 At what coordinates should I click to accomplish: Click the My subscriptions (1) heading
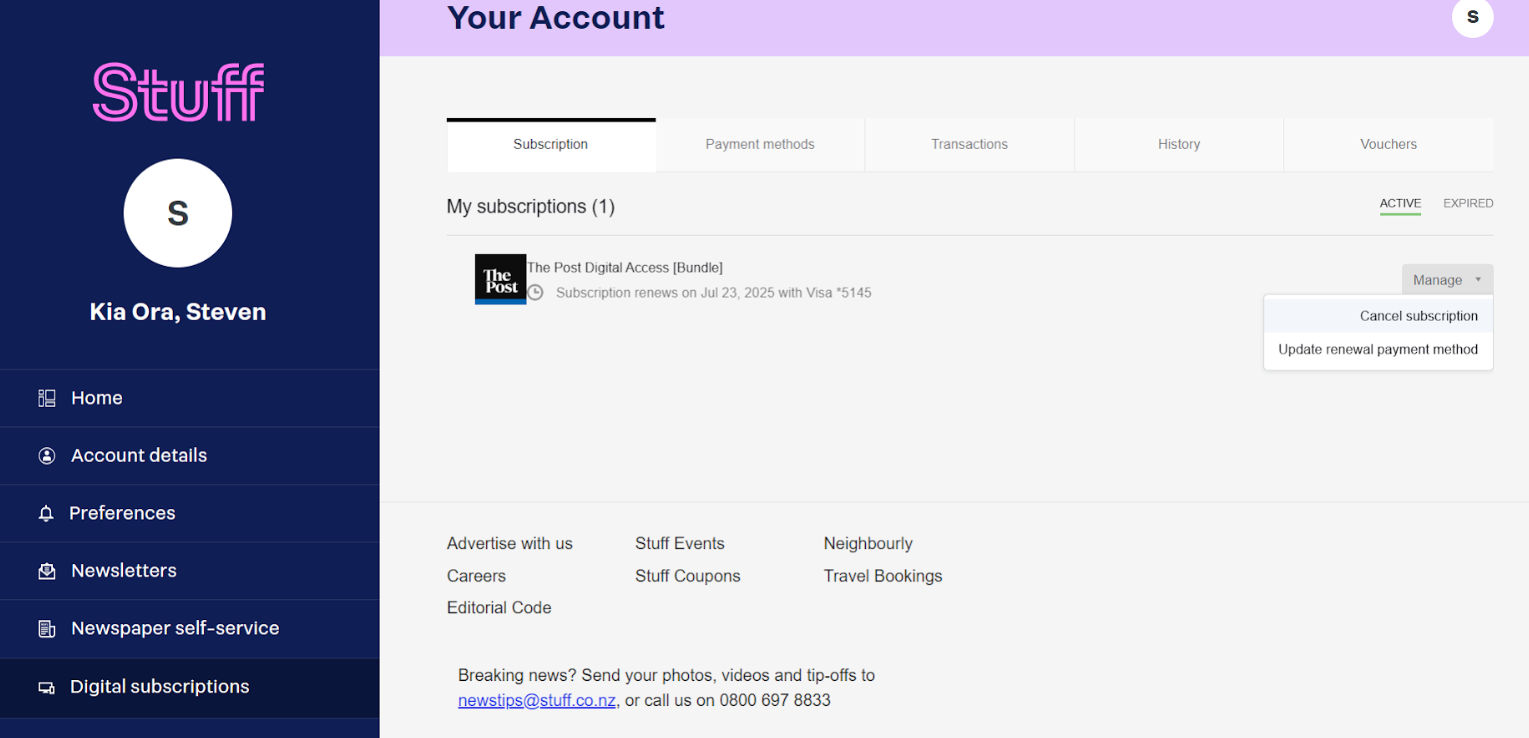point(531,207)
